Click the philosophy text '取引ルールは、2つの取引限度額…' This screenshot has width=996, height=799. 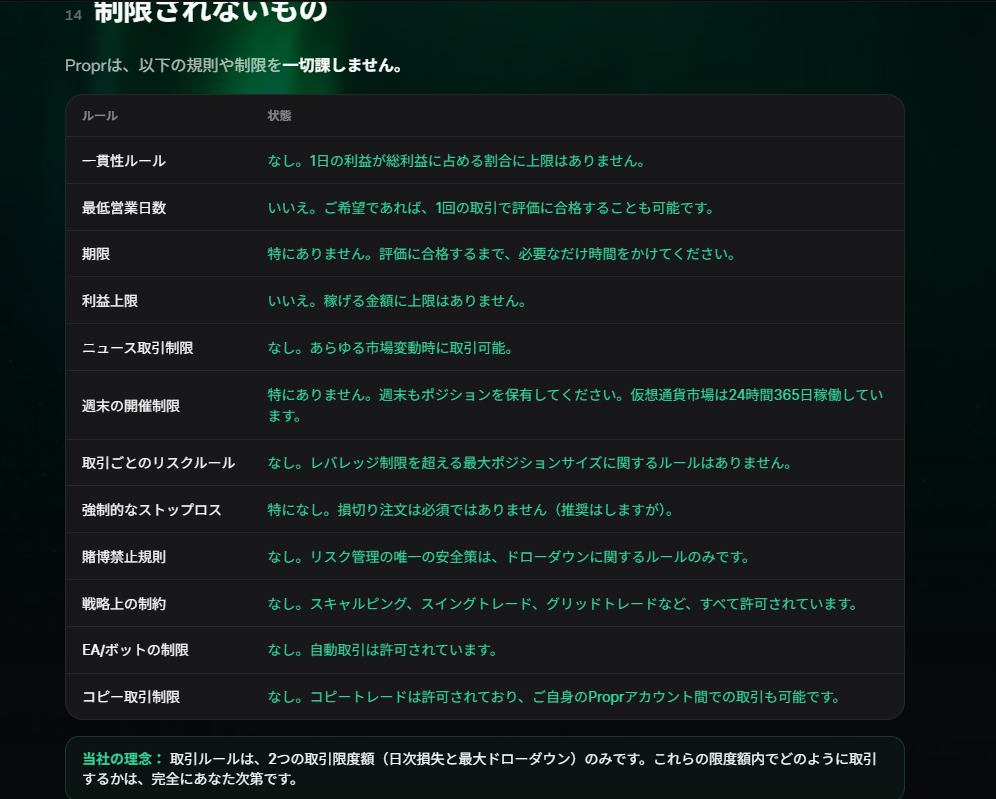click(480, 769)
